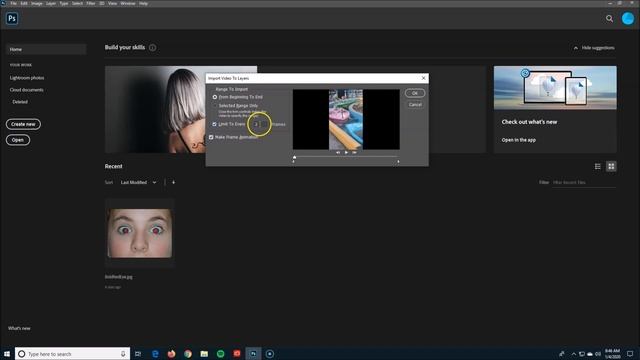Click Cancel in Import Video dialog
Screen dimensions: 640x360
pos(415,104)
